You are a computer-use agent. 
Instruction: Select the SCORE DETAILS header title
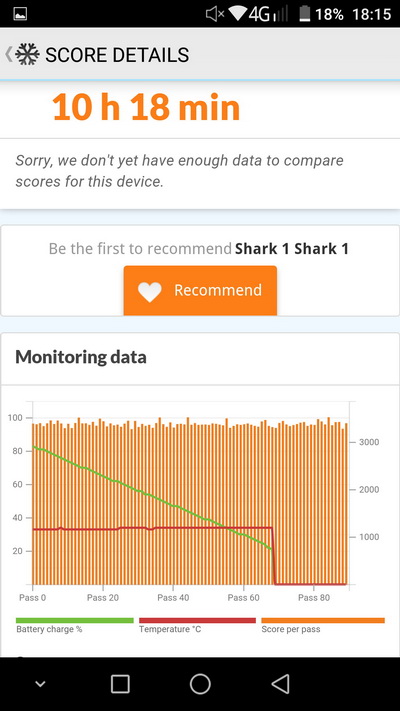point(117,55)
